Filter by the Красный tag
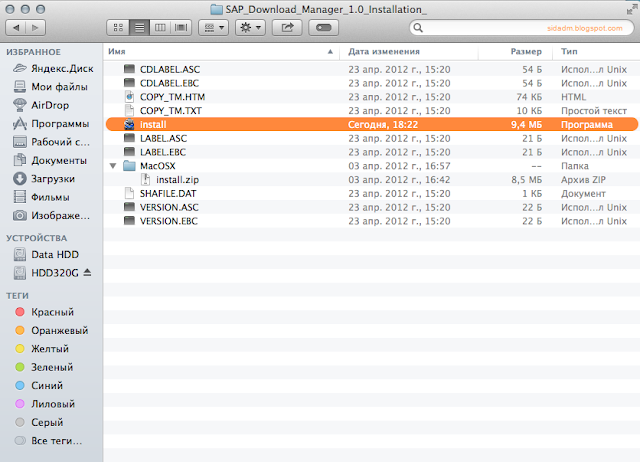Viewport: 640px width, 462px height. click(x=44, y=312)
